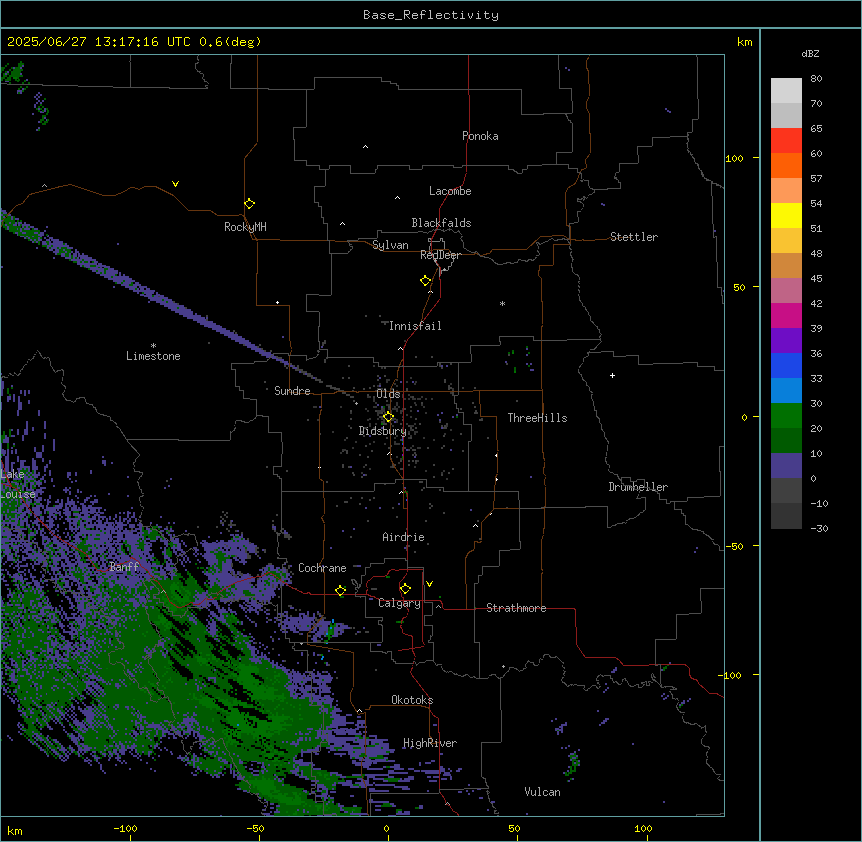The image size is (862, 842).
Task: Click the Sundre town label
Action: (x=292, y=391)
